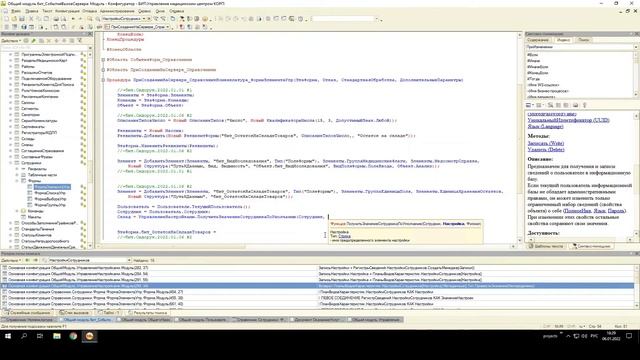Click the Copy toolbar icon
Image resolution: width=640 pixels, height=360 pixels.
[x=39, y=19]
